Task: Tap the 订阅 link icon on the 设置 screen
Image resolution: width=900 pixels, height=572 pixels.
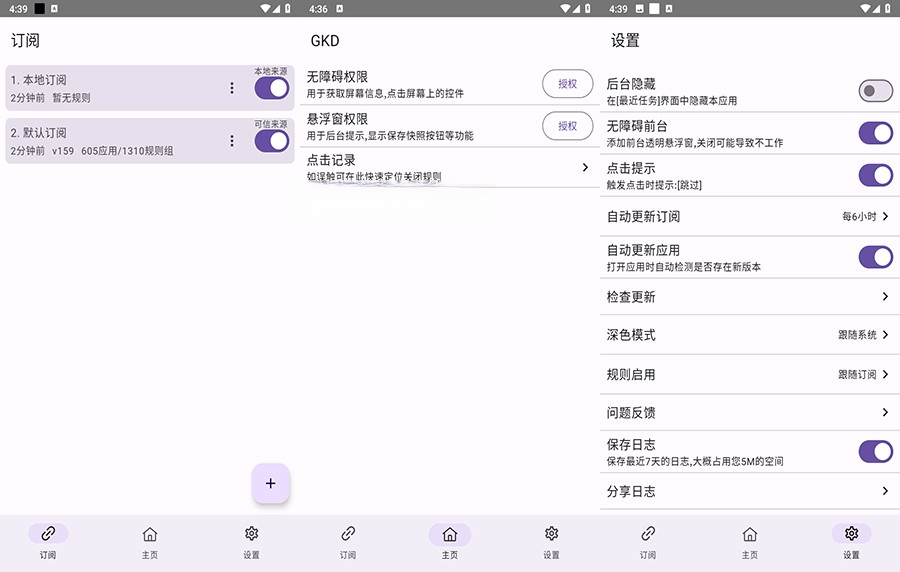Action: 648,534
